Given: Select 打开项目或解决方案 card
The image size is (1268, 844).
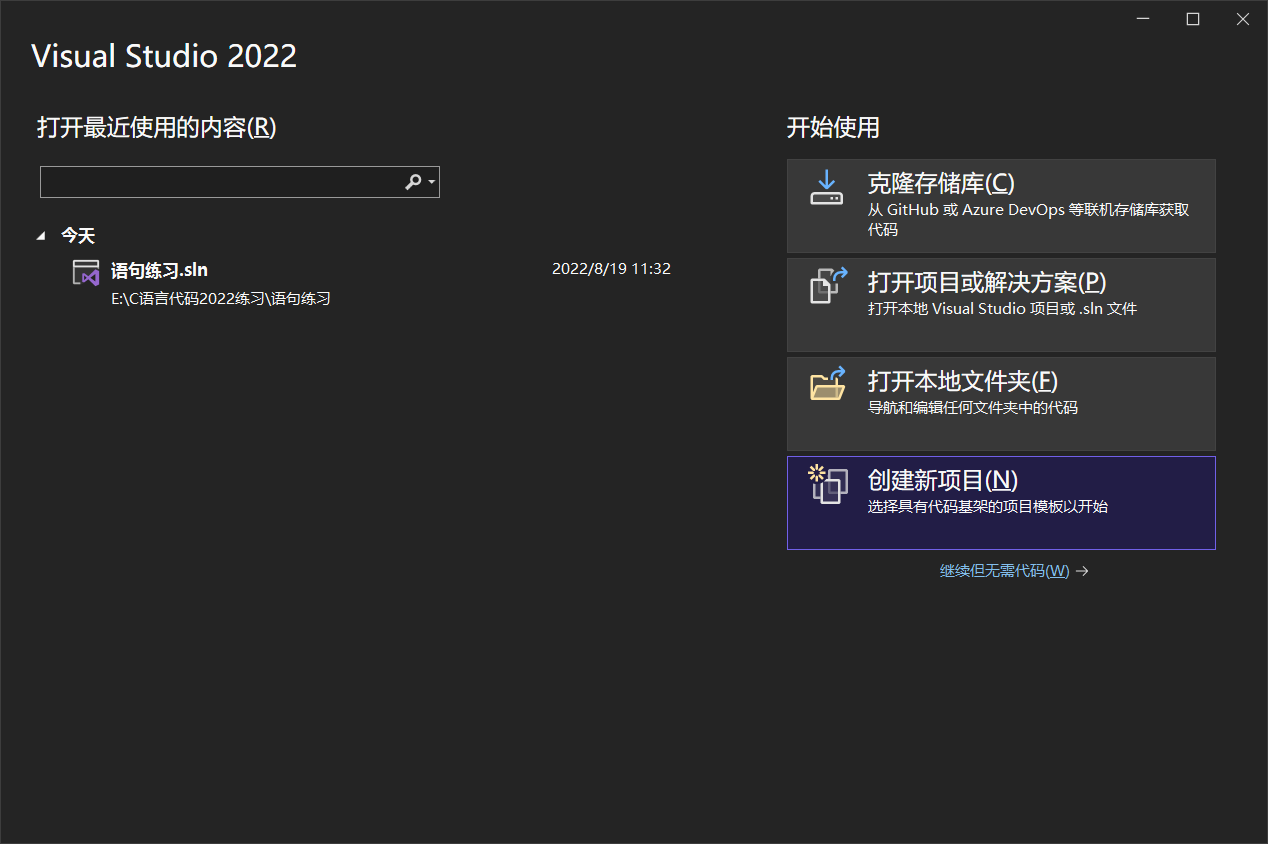Looking at the screenshot, I should click(x=1001, y=305).
